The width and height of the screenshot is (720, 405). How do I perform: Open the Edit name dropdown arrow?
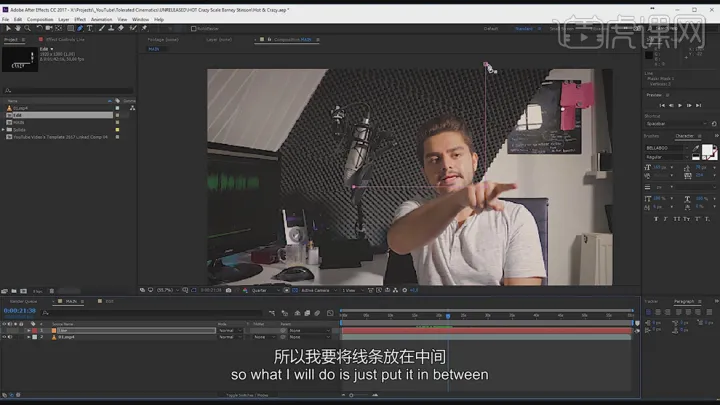coord(52,49)
